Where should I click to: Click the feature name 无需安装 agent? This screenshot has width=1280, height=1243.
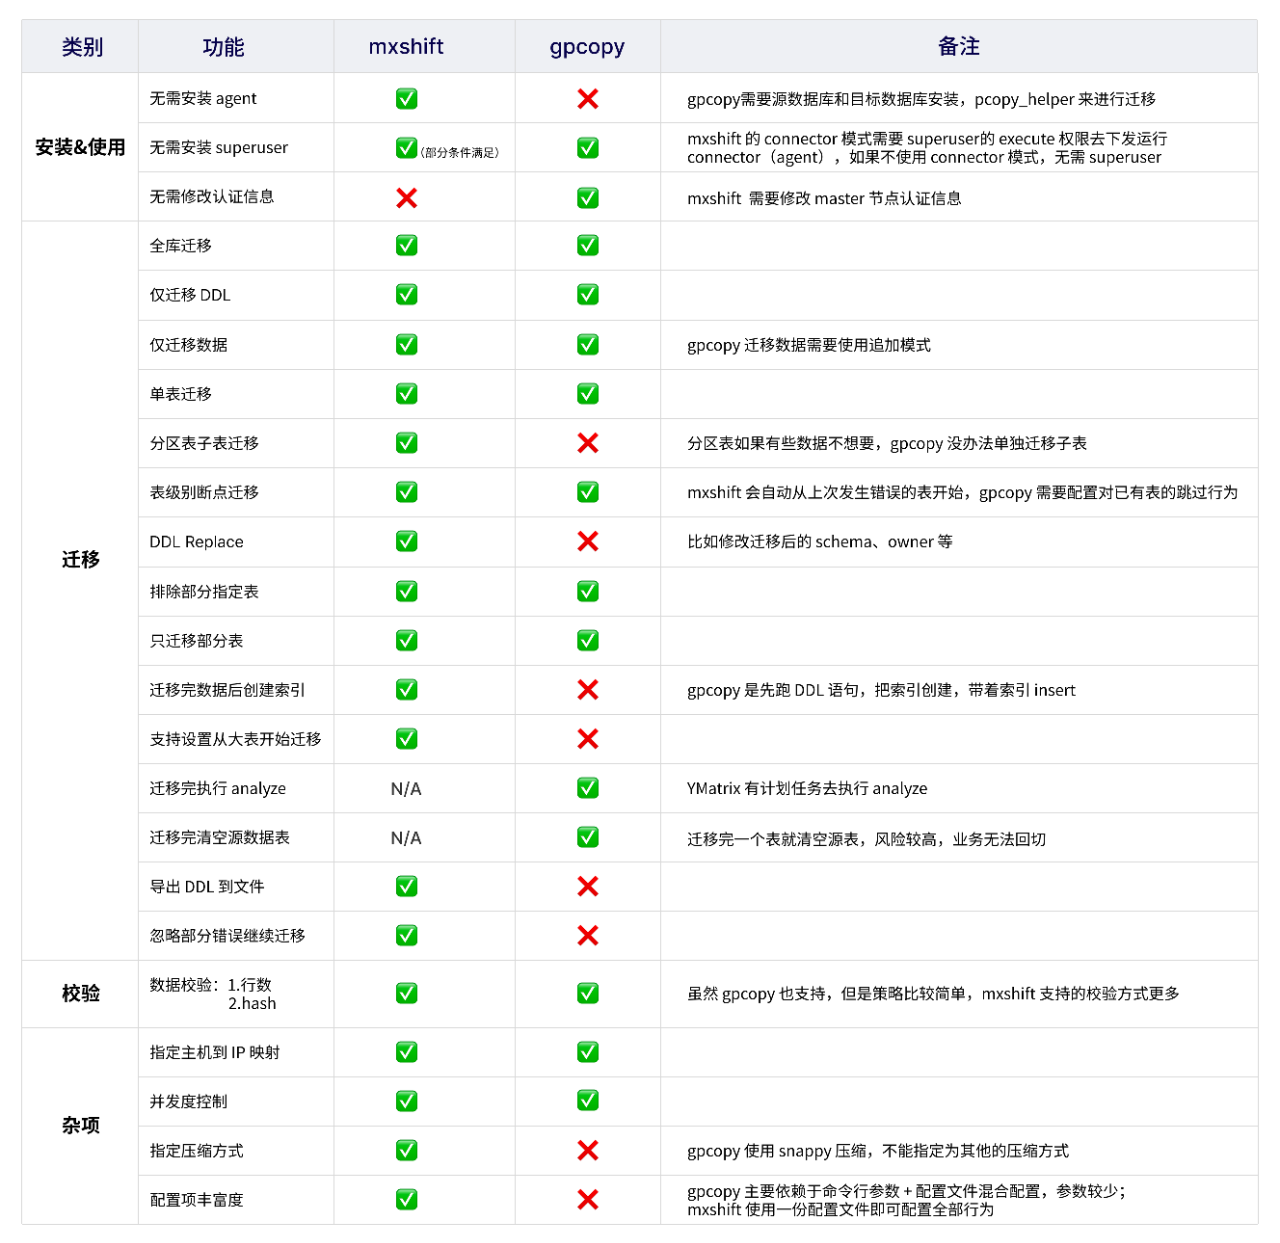(x=203, y=98)
